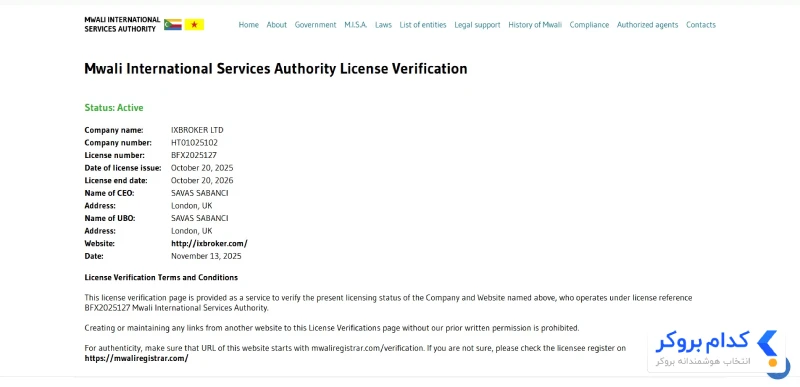Select the company name IXBROKER LTD
800x387 pixels.
click(197, 130)
